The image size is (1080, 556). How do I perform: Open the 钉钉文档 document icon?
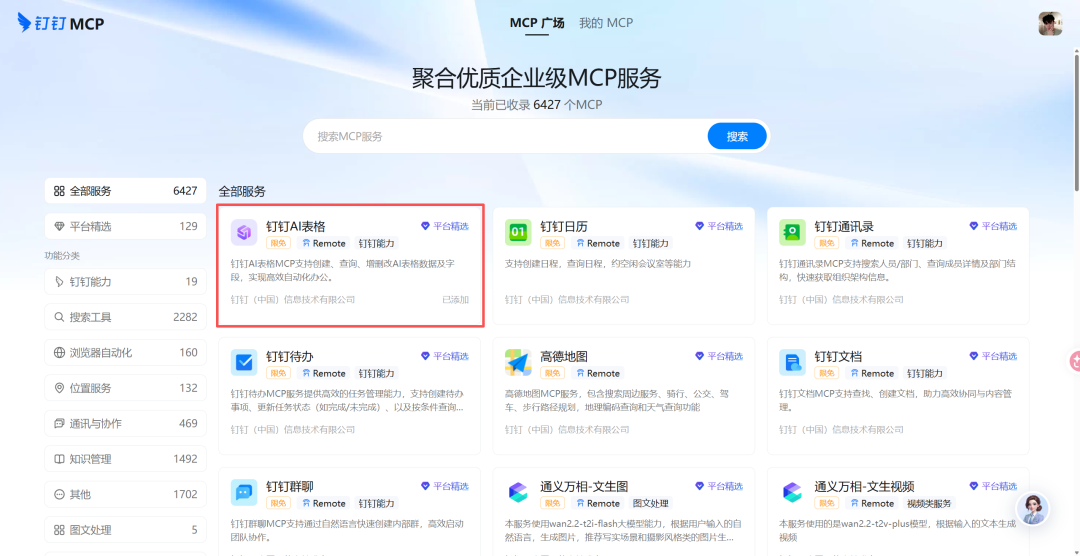pos(792,362)
